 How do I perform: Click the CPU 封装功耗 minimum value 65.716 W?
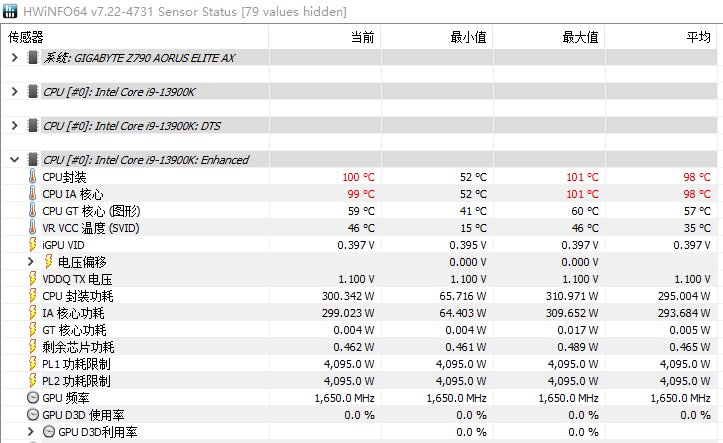pos(463,296)
